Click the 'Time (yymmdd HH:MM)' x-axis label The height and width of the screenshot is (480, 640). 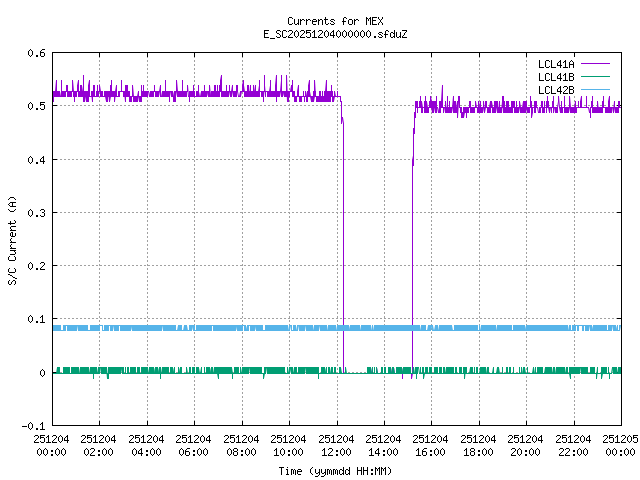tap(334, 470)
